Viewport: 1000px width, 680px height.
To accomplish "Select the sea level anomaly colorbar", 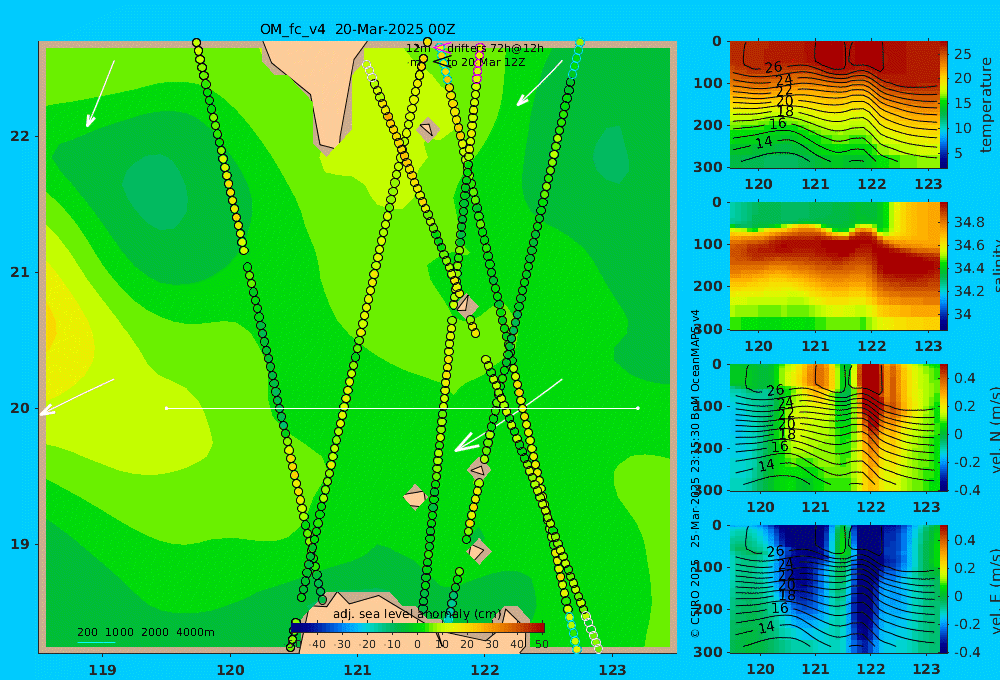I will (x=418, y=628).
